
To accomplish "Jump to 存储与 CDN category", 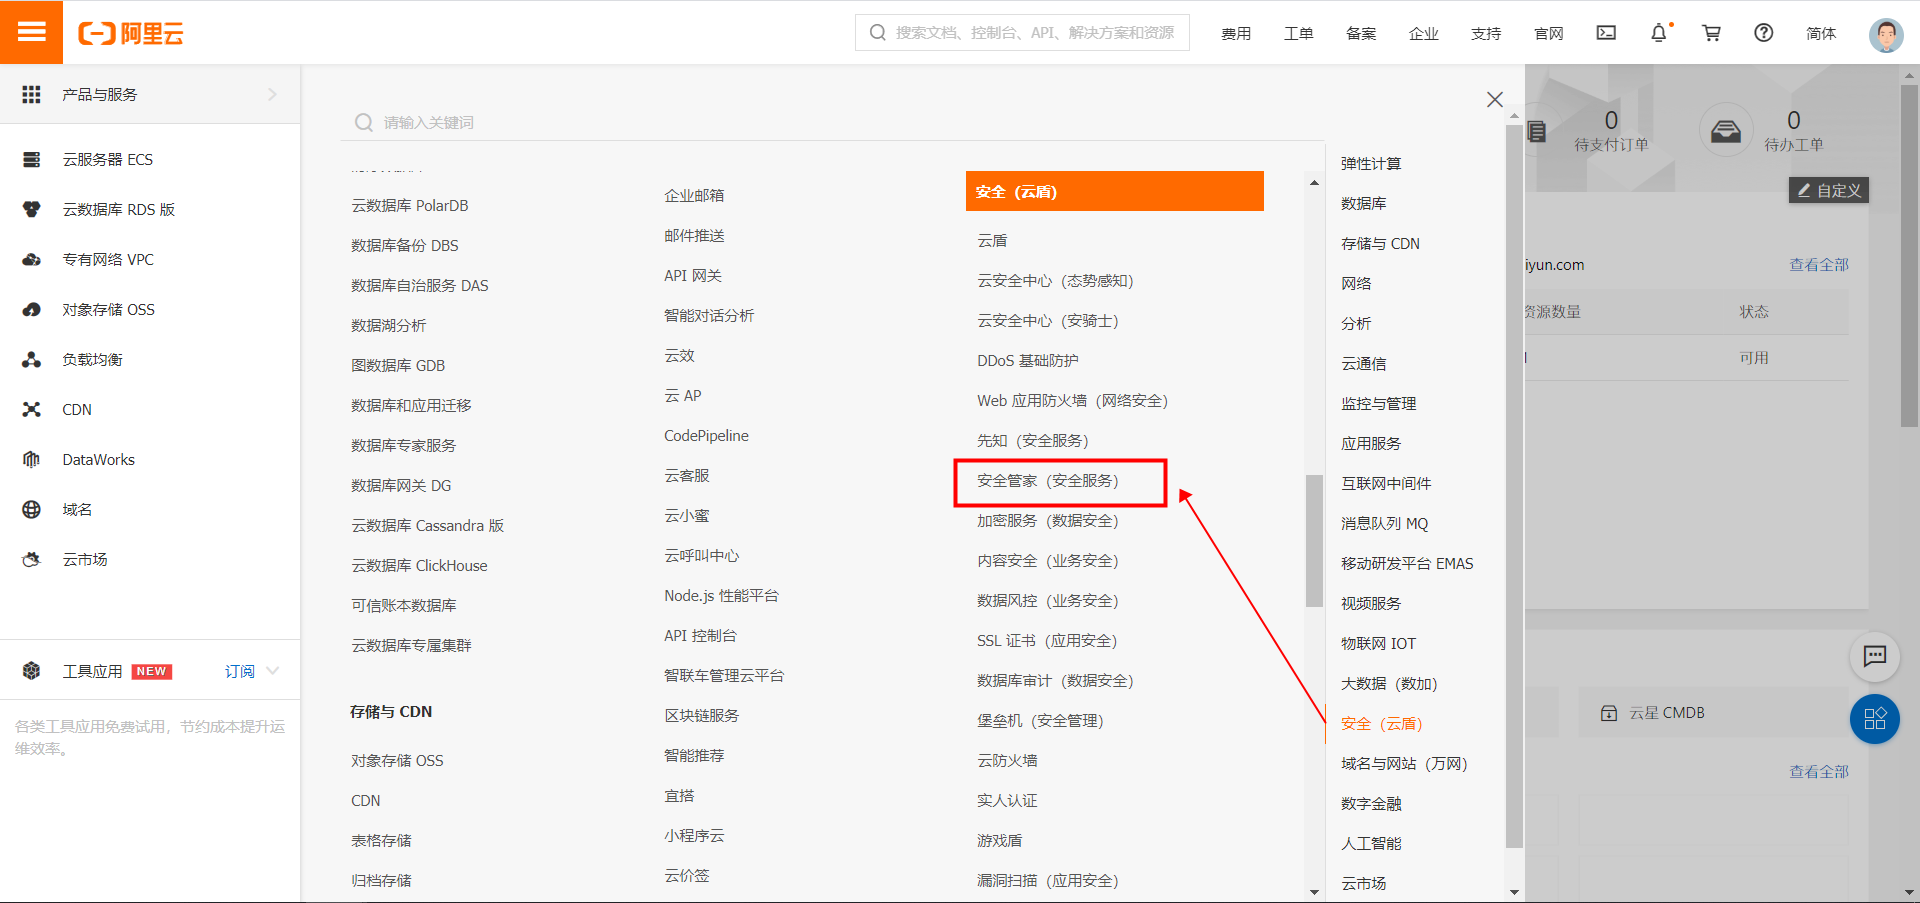I will pos(1380,243).
